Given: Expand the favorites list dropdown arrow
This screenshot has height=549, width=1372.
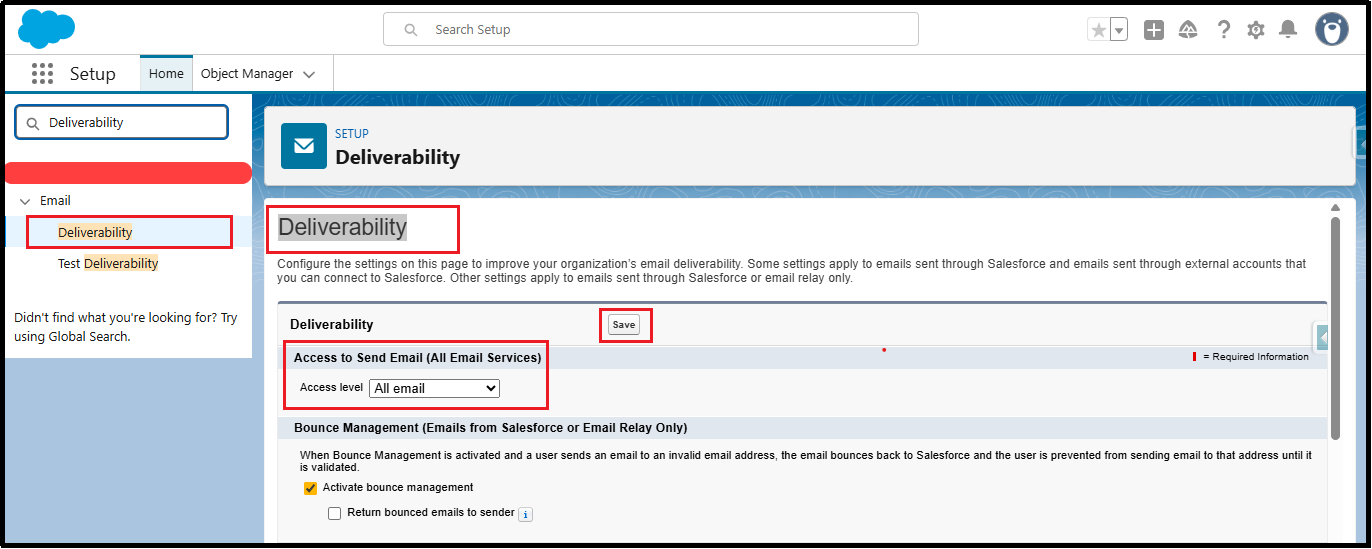Looking at the screenshot, I should pyautogui.click(x=1119, y=30).
